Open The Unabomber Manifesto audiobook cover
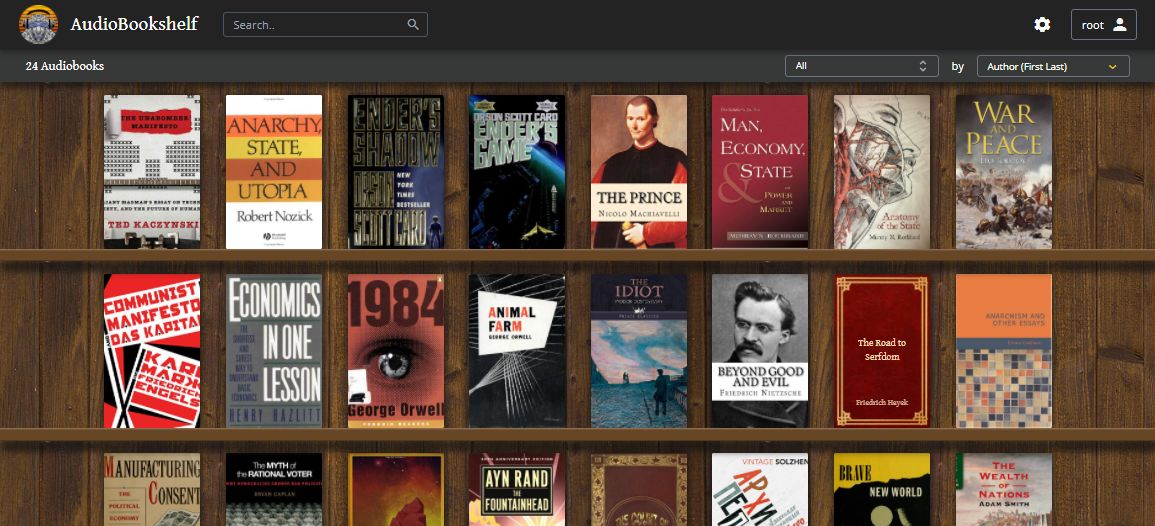 click(152, 172)
